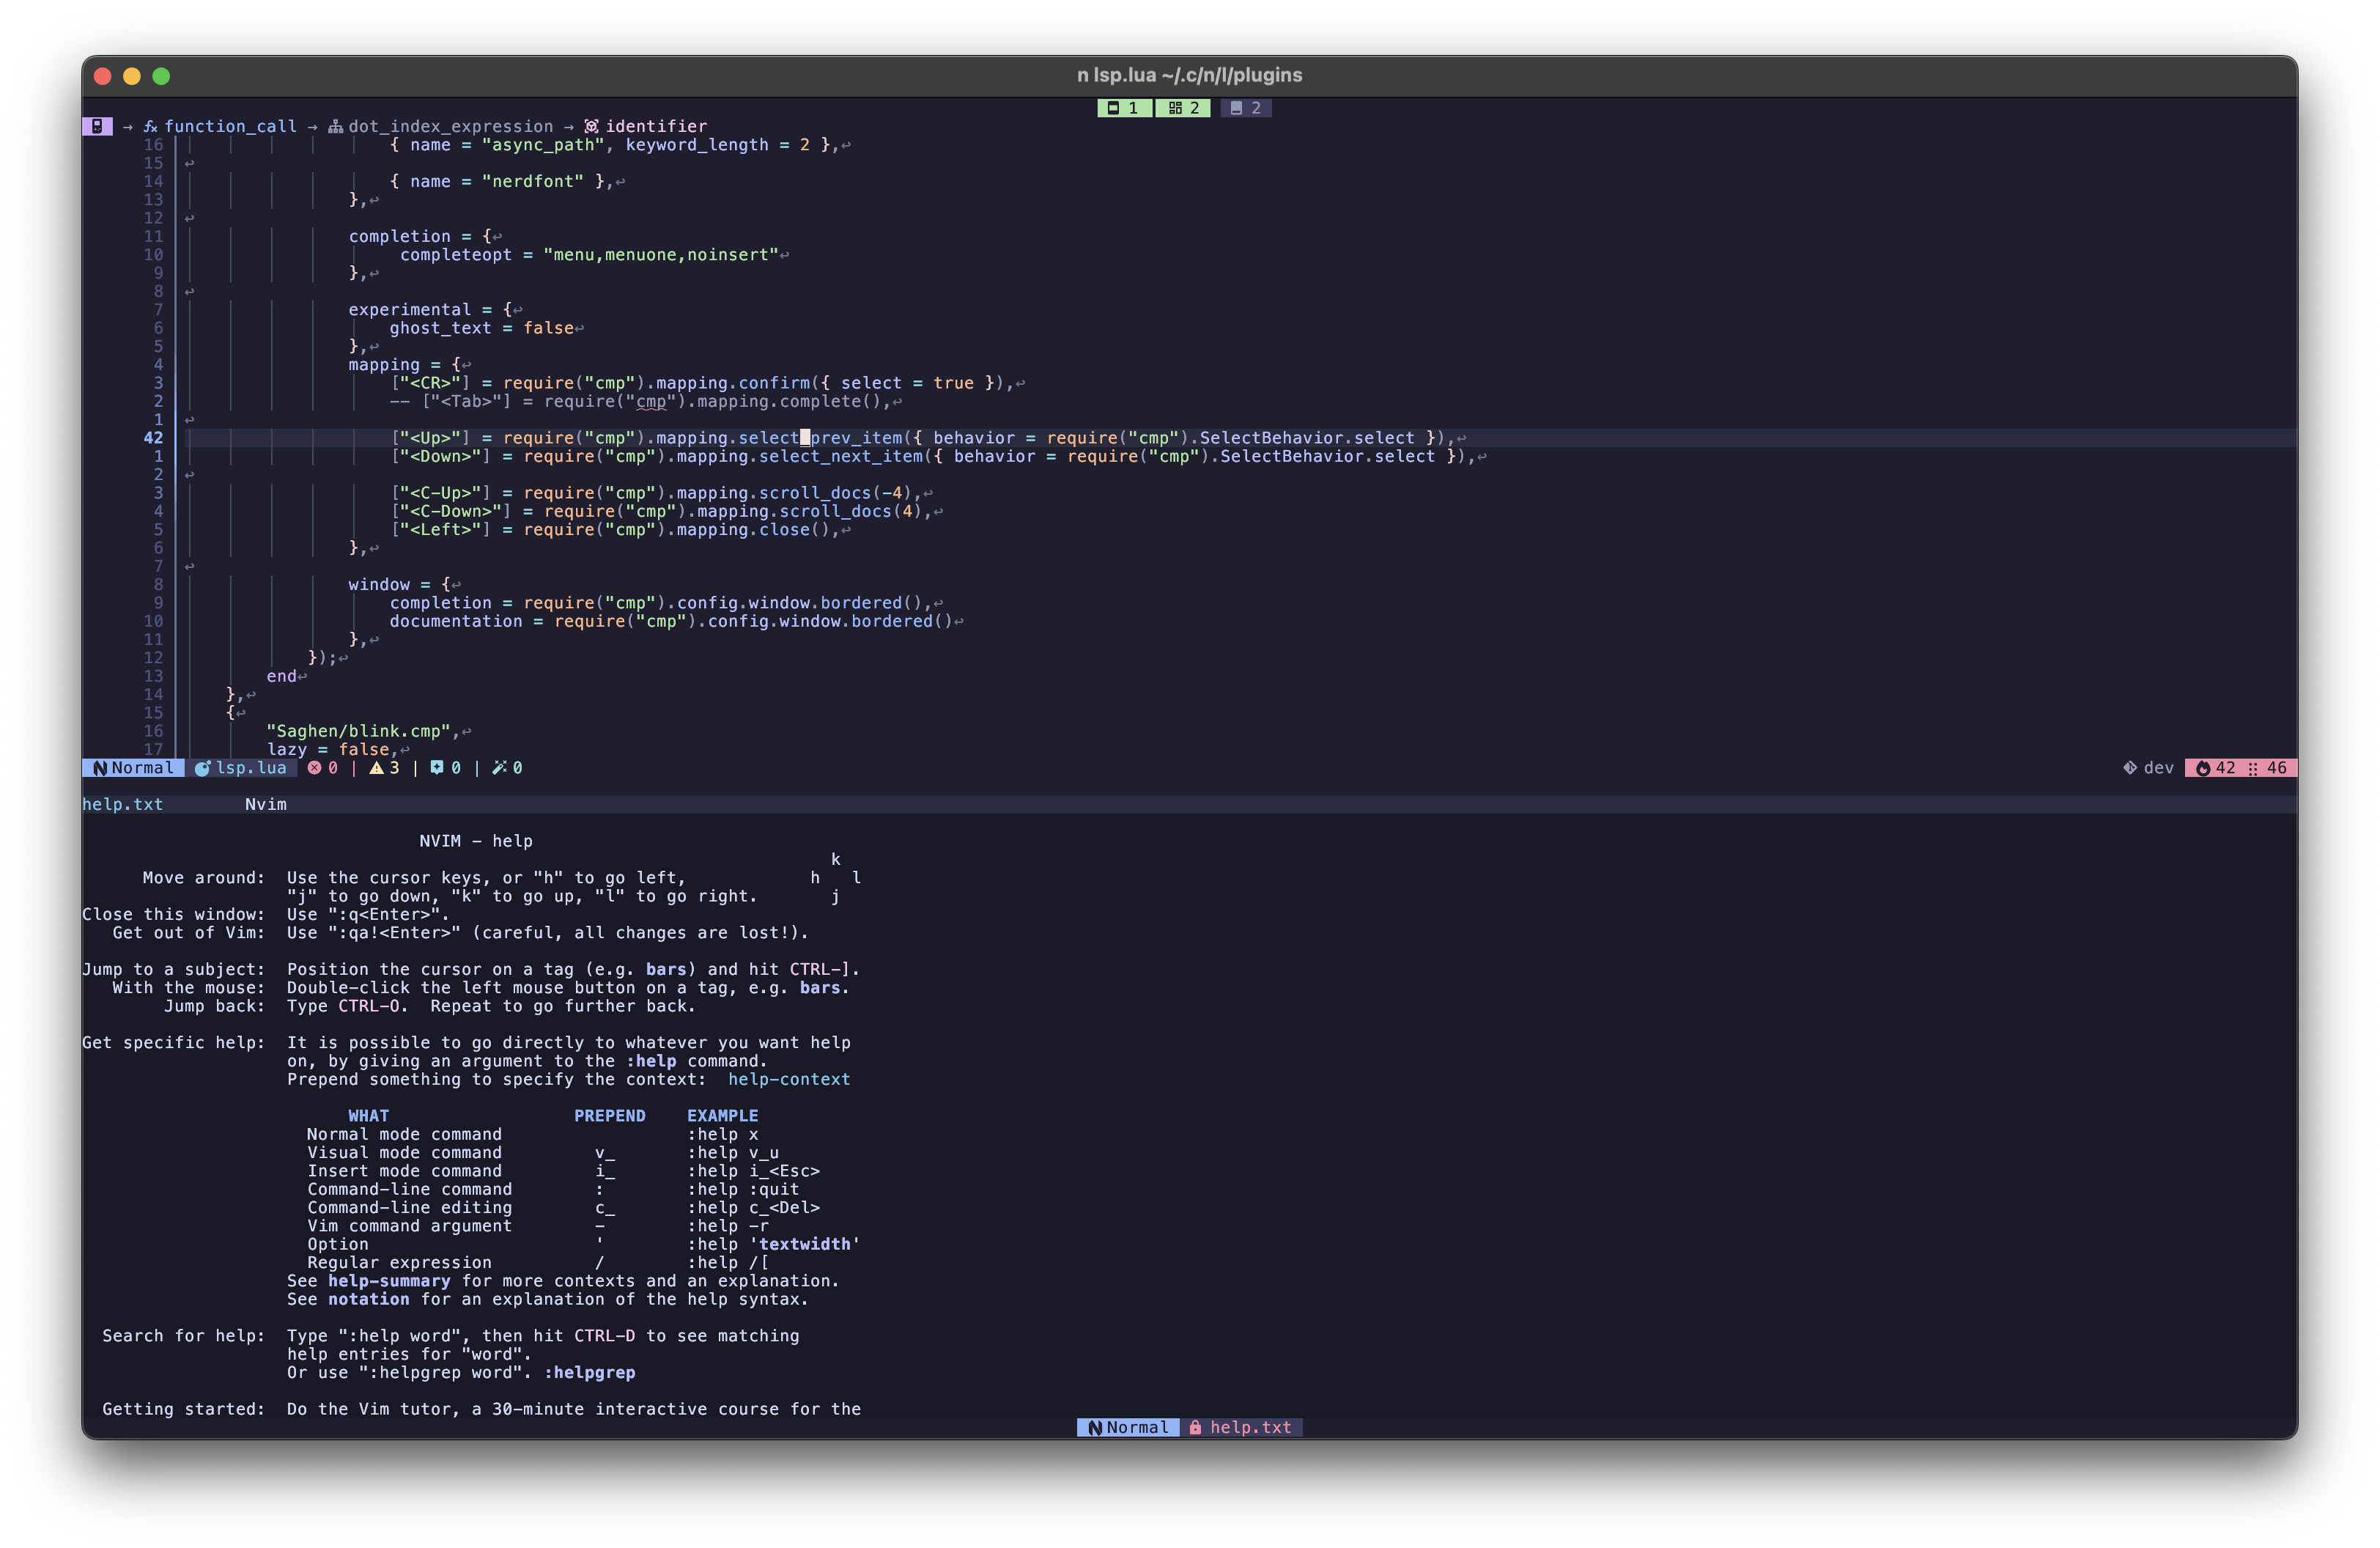The image size is (2380, 1548).
Task: Click function_call in the breadcrumb path
Action: pyautogui.click(x=230, y=126)
